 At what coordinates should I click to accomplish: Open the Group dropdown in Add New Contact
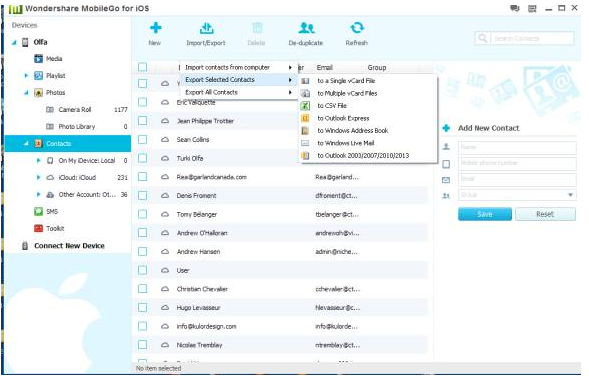[570, 195]
